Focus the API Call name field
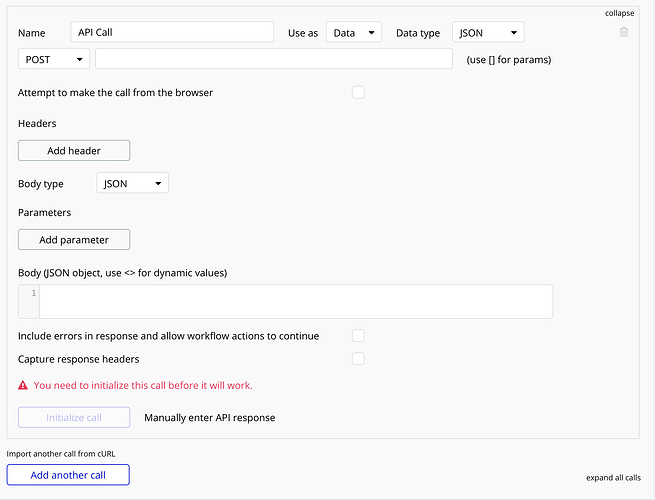The image size is (655, 500). [172, 33]
